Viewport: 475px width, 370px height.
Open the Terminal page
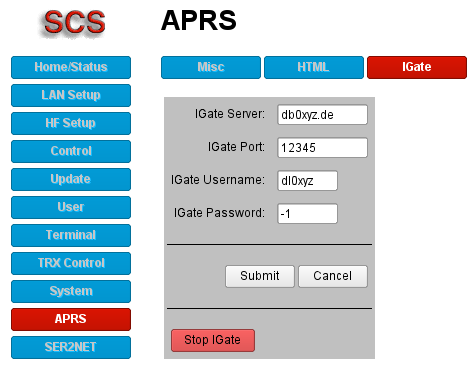71,235
